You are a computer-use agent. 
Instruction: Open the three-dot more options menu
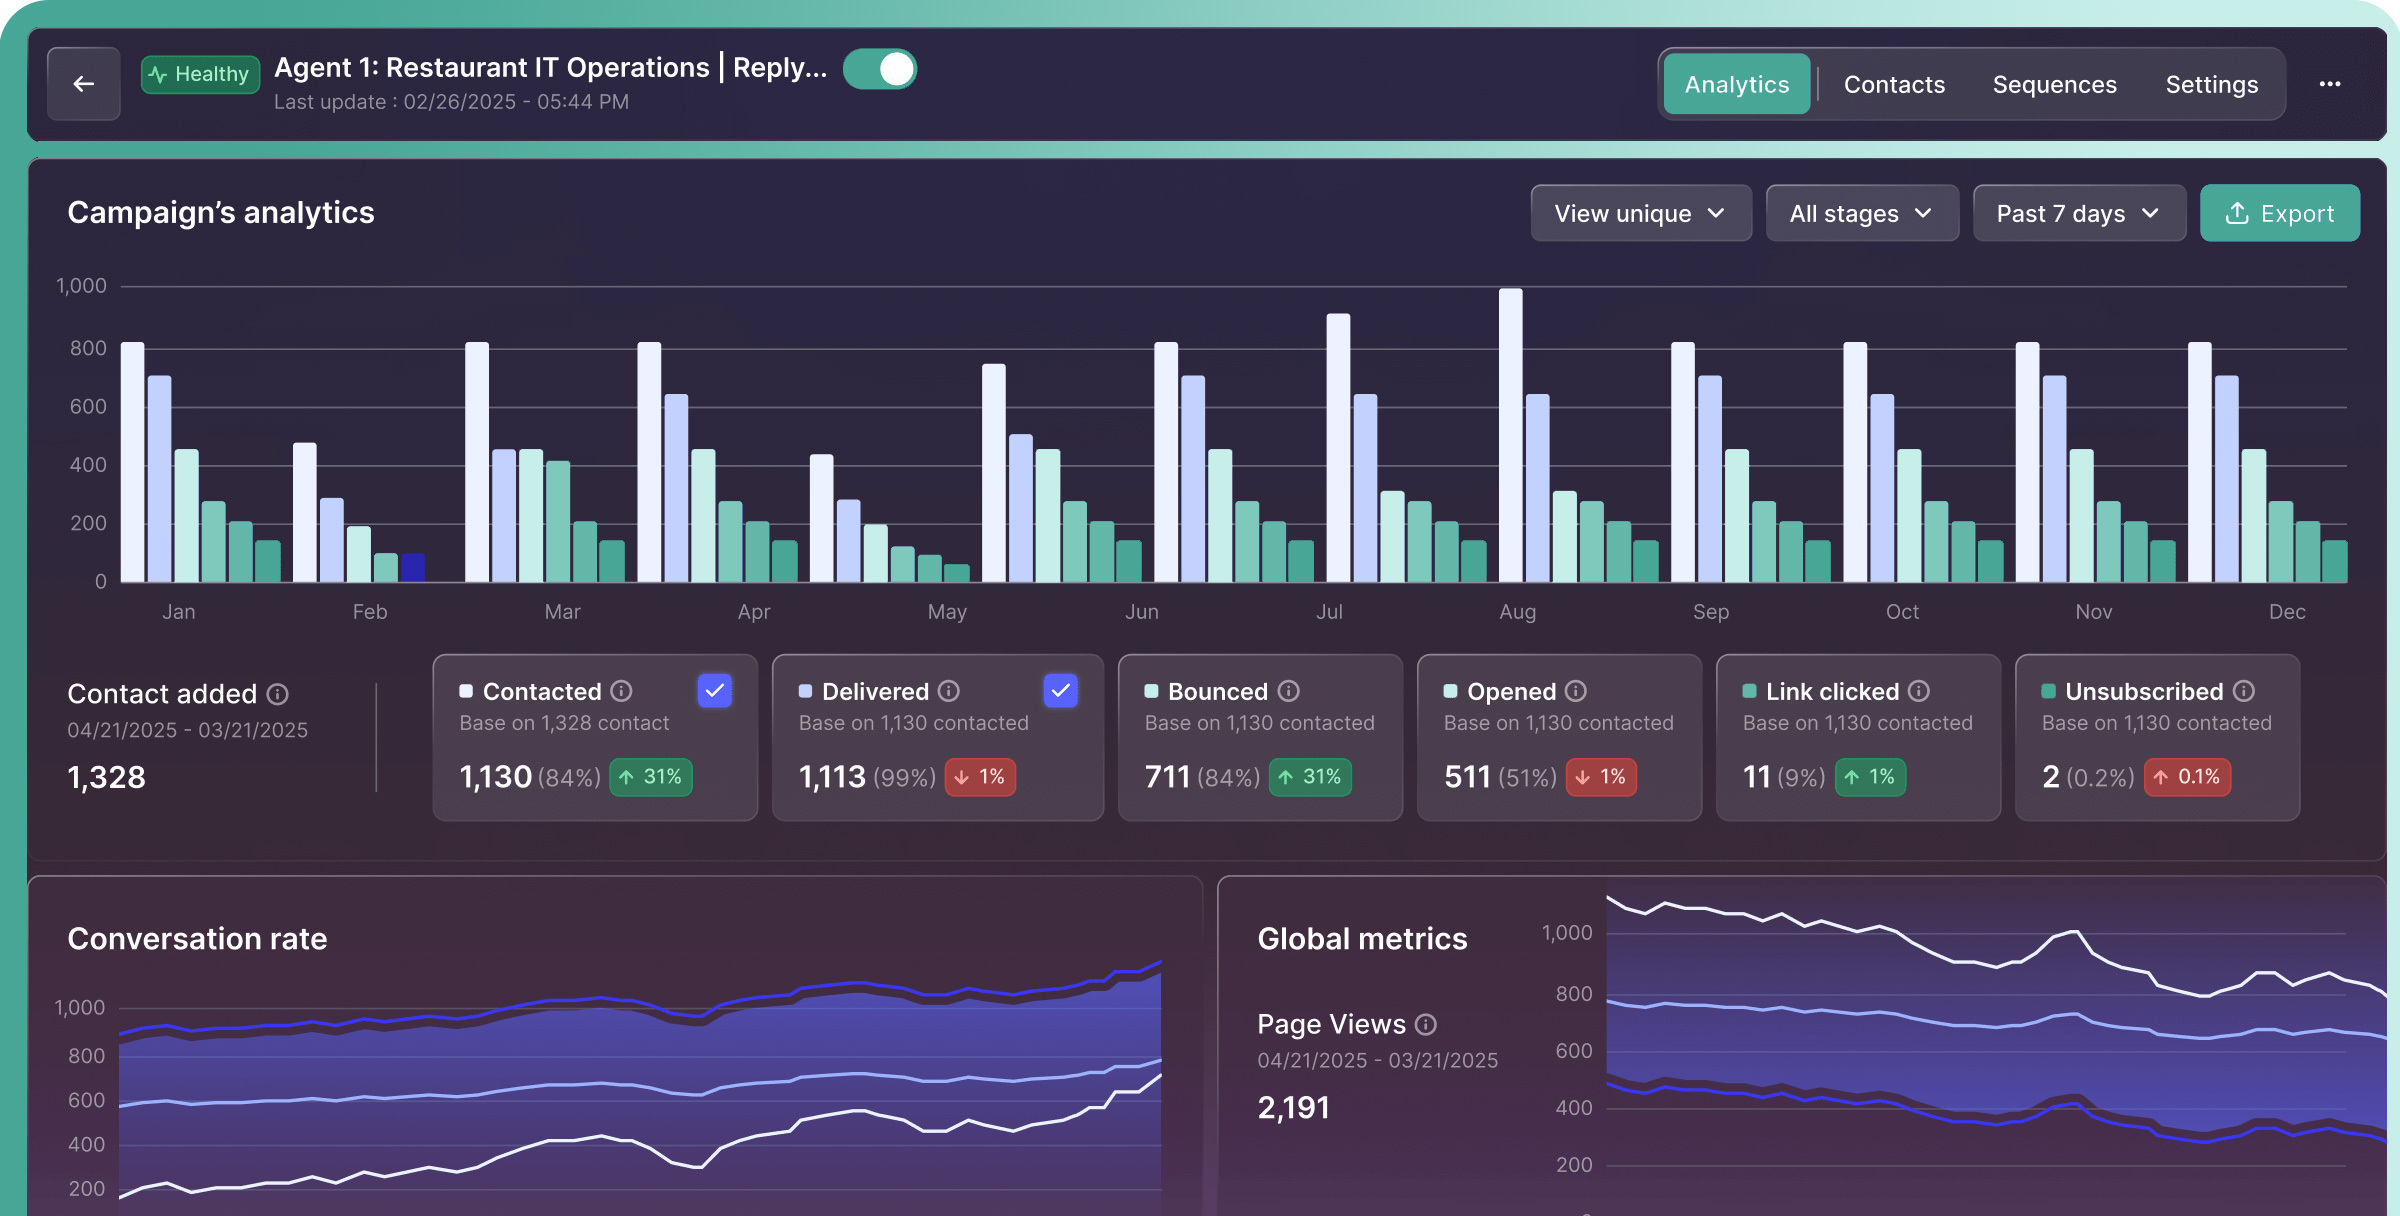pos(2329,84)
